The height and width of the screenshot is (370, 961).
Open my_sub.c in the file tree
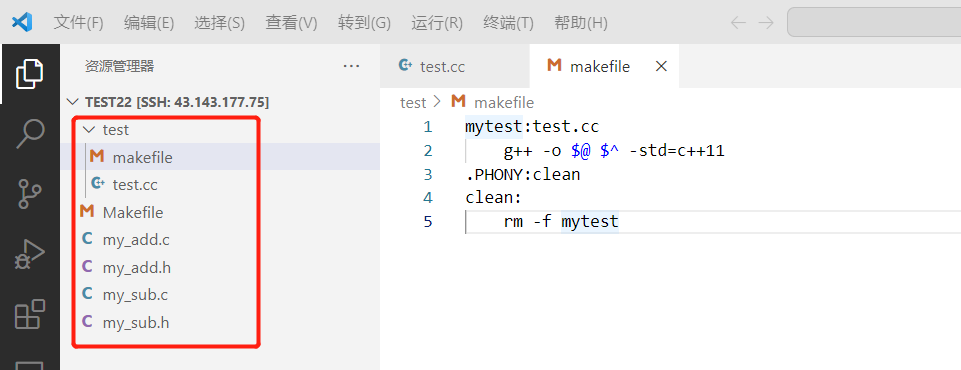(x=221, y=295)
